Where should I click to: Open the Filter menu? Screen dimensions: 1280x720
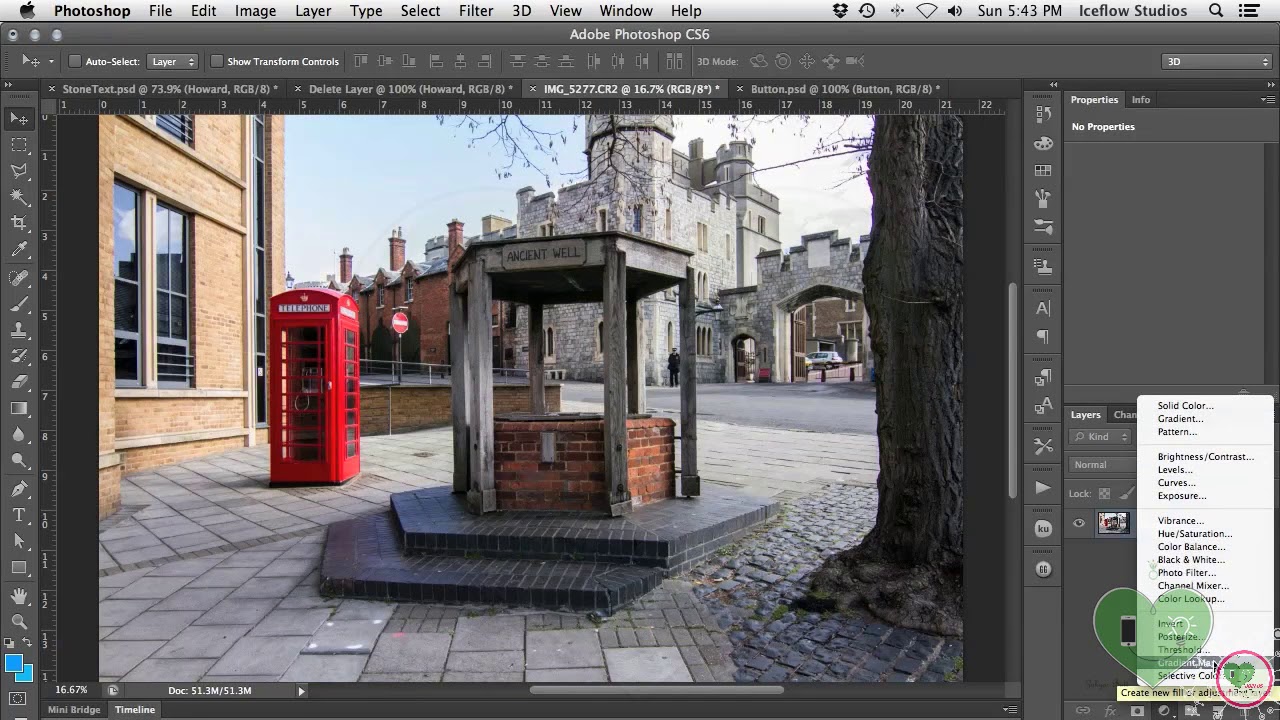point(476,11)
